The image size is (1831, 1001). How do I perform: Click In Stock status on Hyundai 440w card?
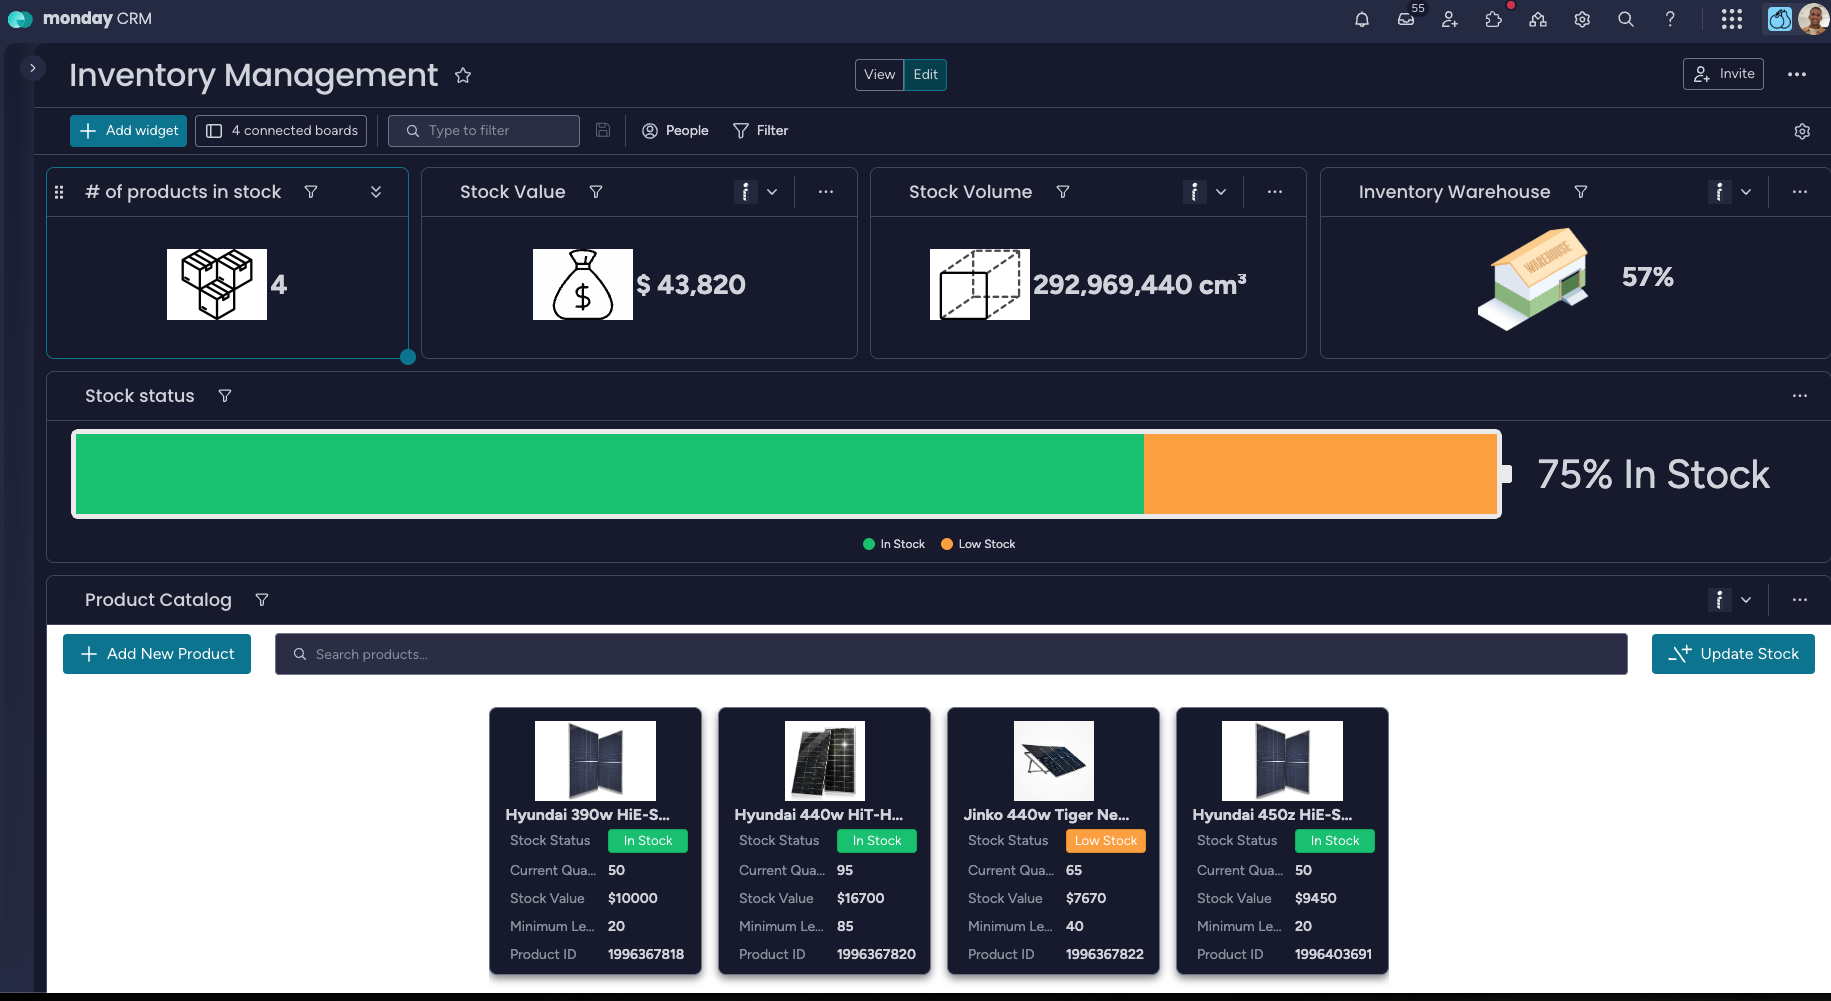click(x=877, y=841)
